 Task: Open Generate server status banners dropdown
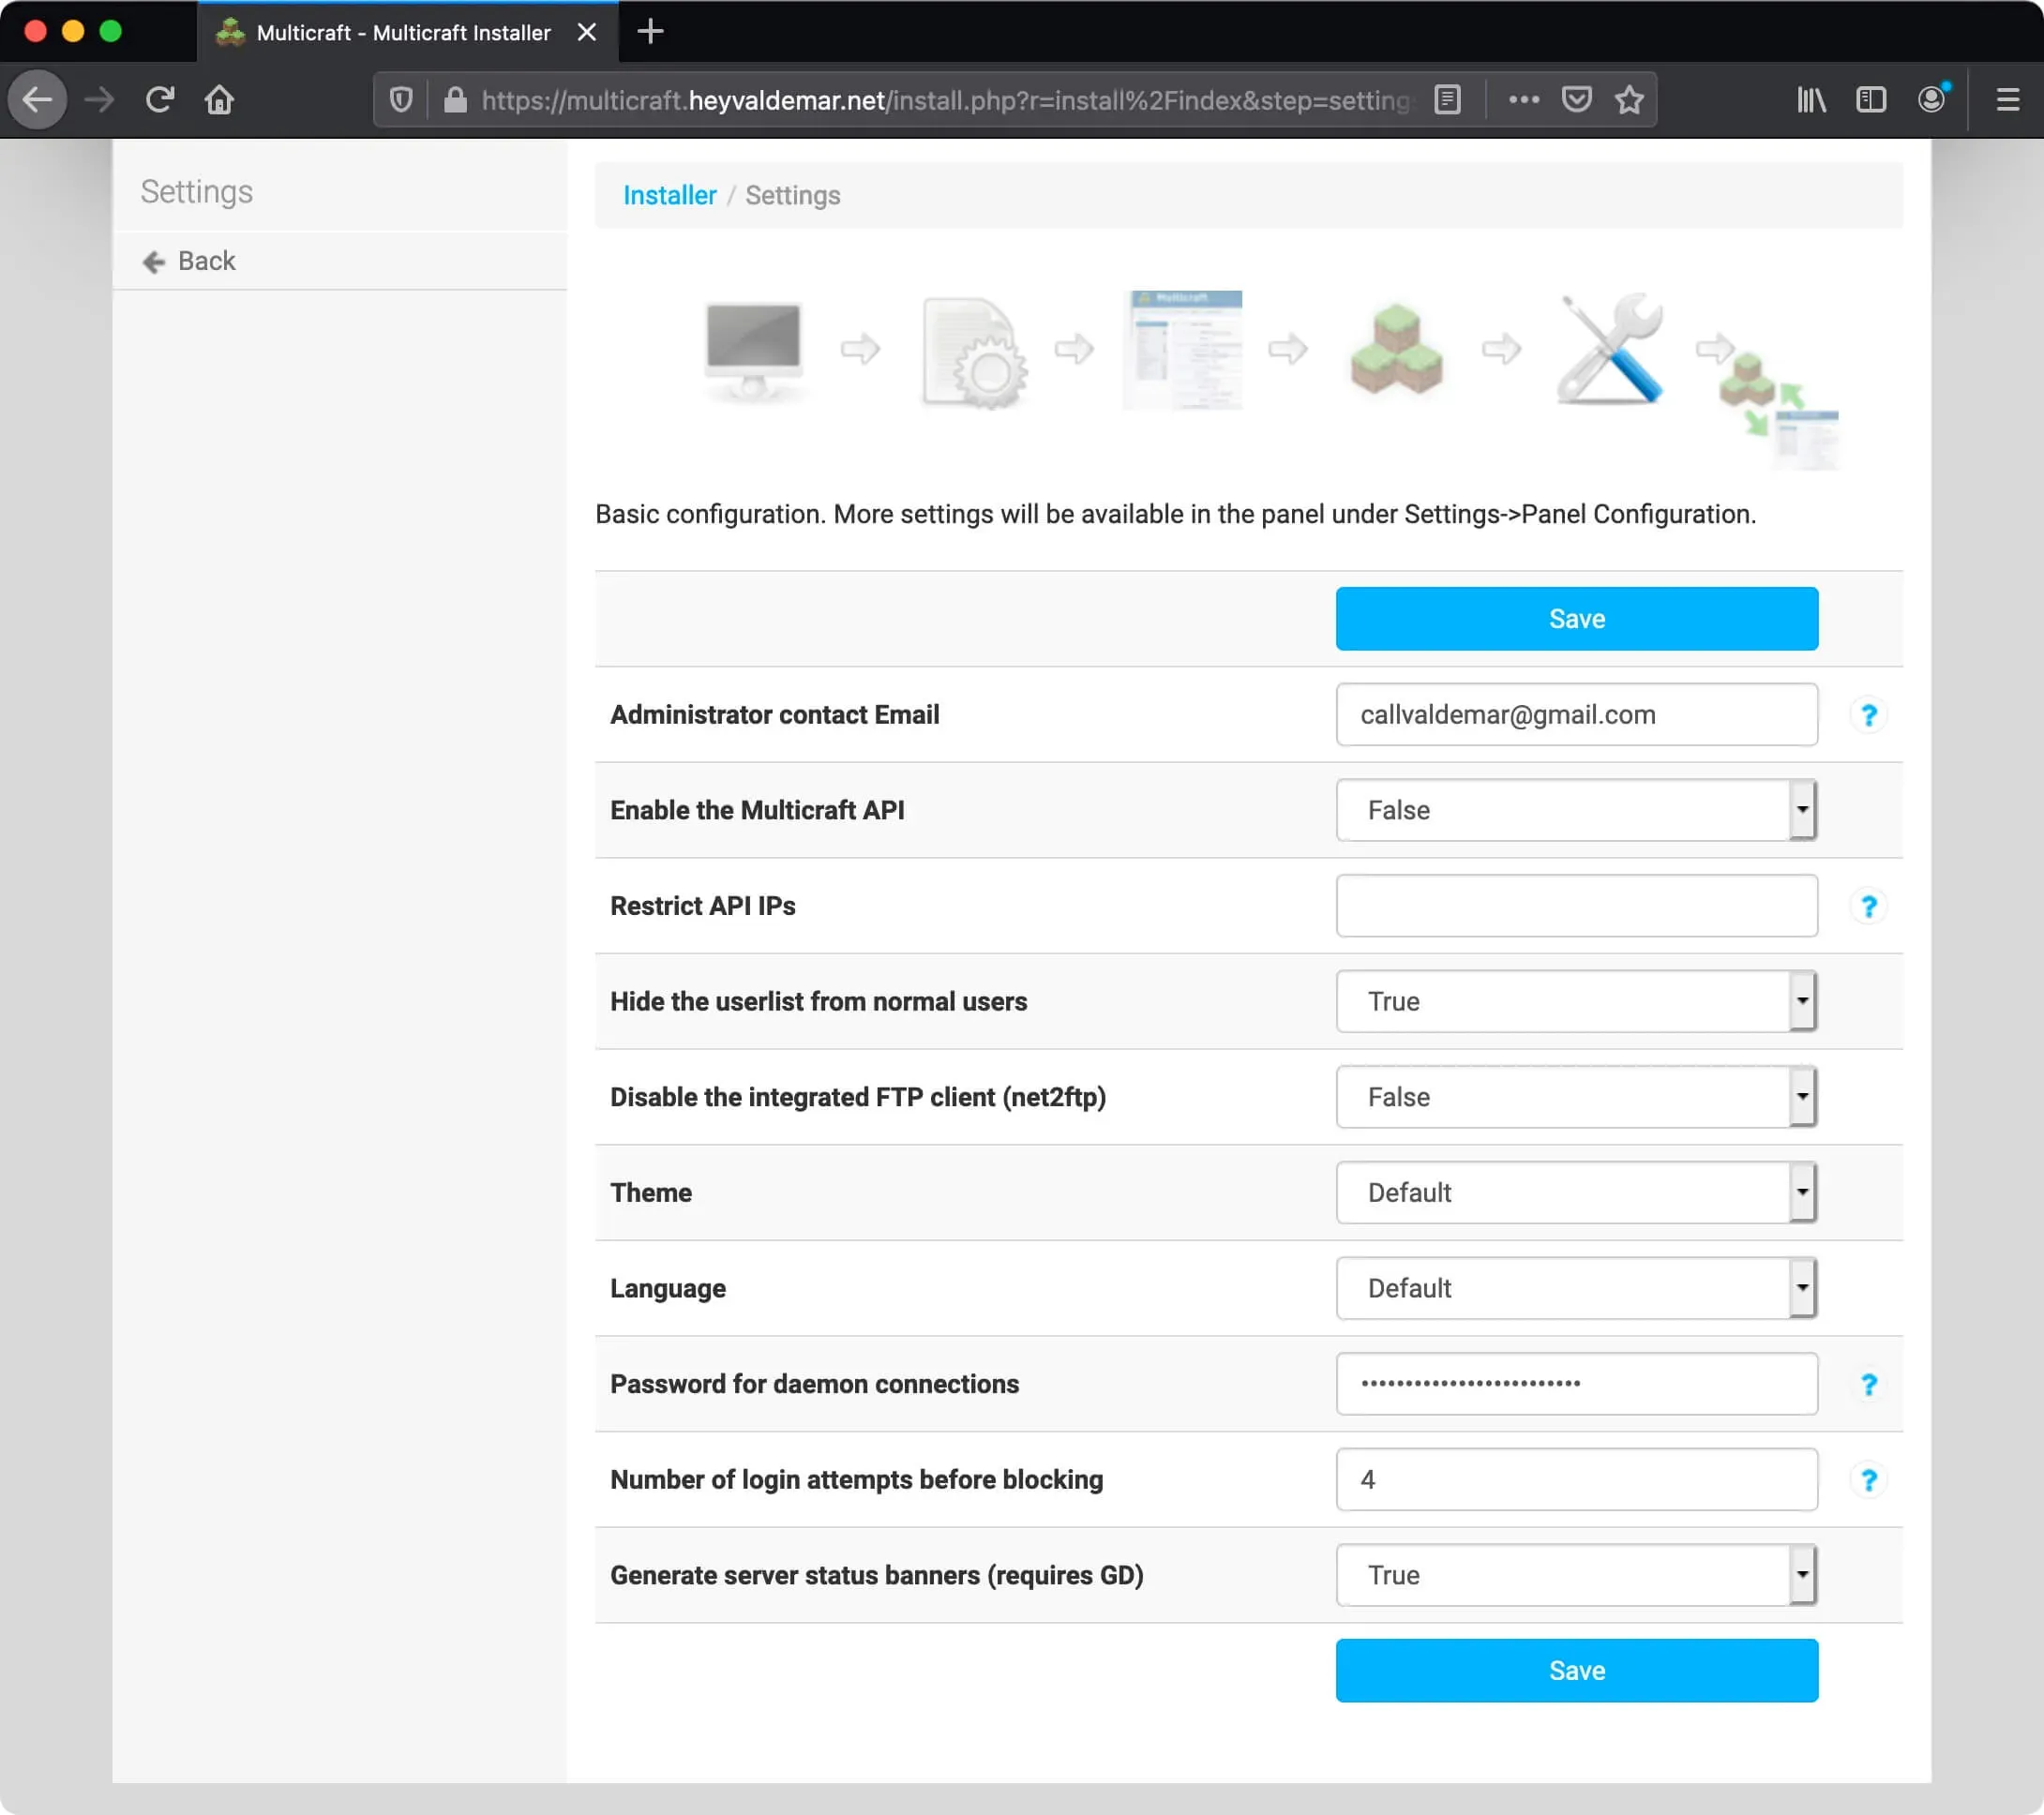point(1577,1575)
